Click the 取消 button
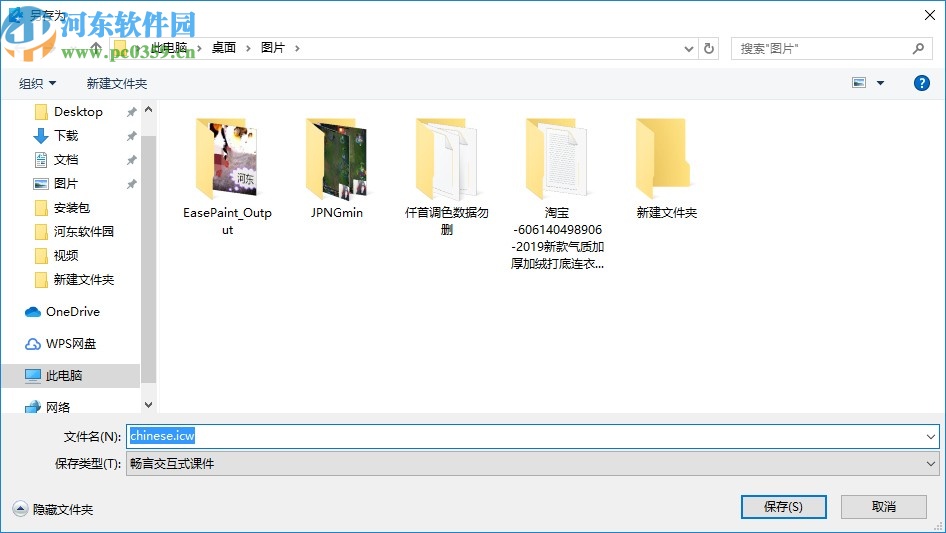The height and width of the screenshot is (533, 946). click(883, 506)
